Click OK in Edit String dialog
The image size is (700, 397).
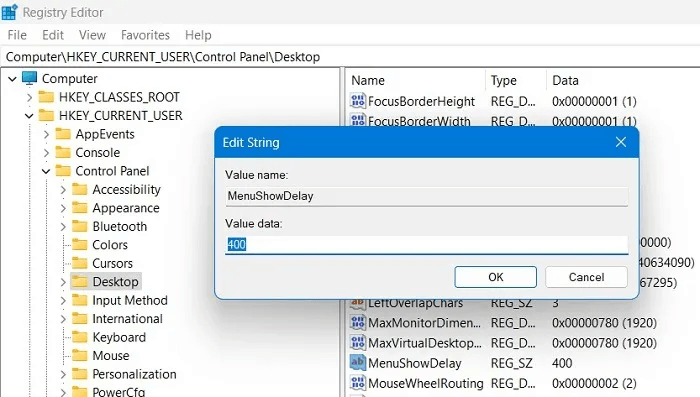pyautogui.click(x=496, y=277)
